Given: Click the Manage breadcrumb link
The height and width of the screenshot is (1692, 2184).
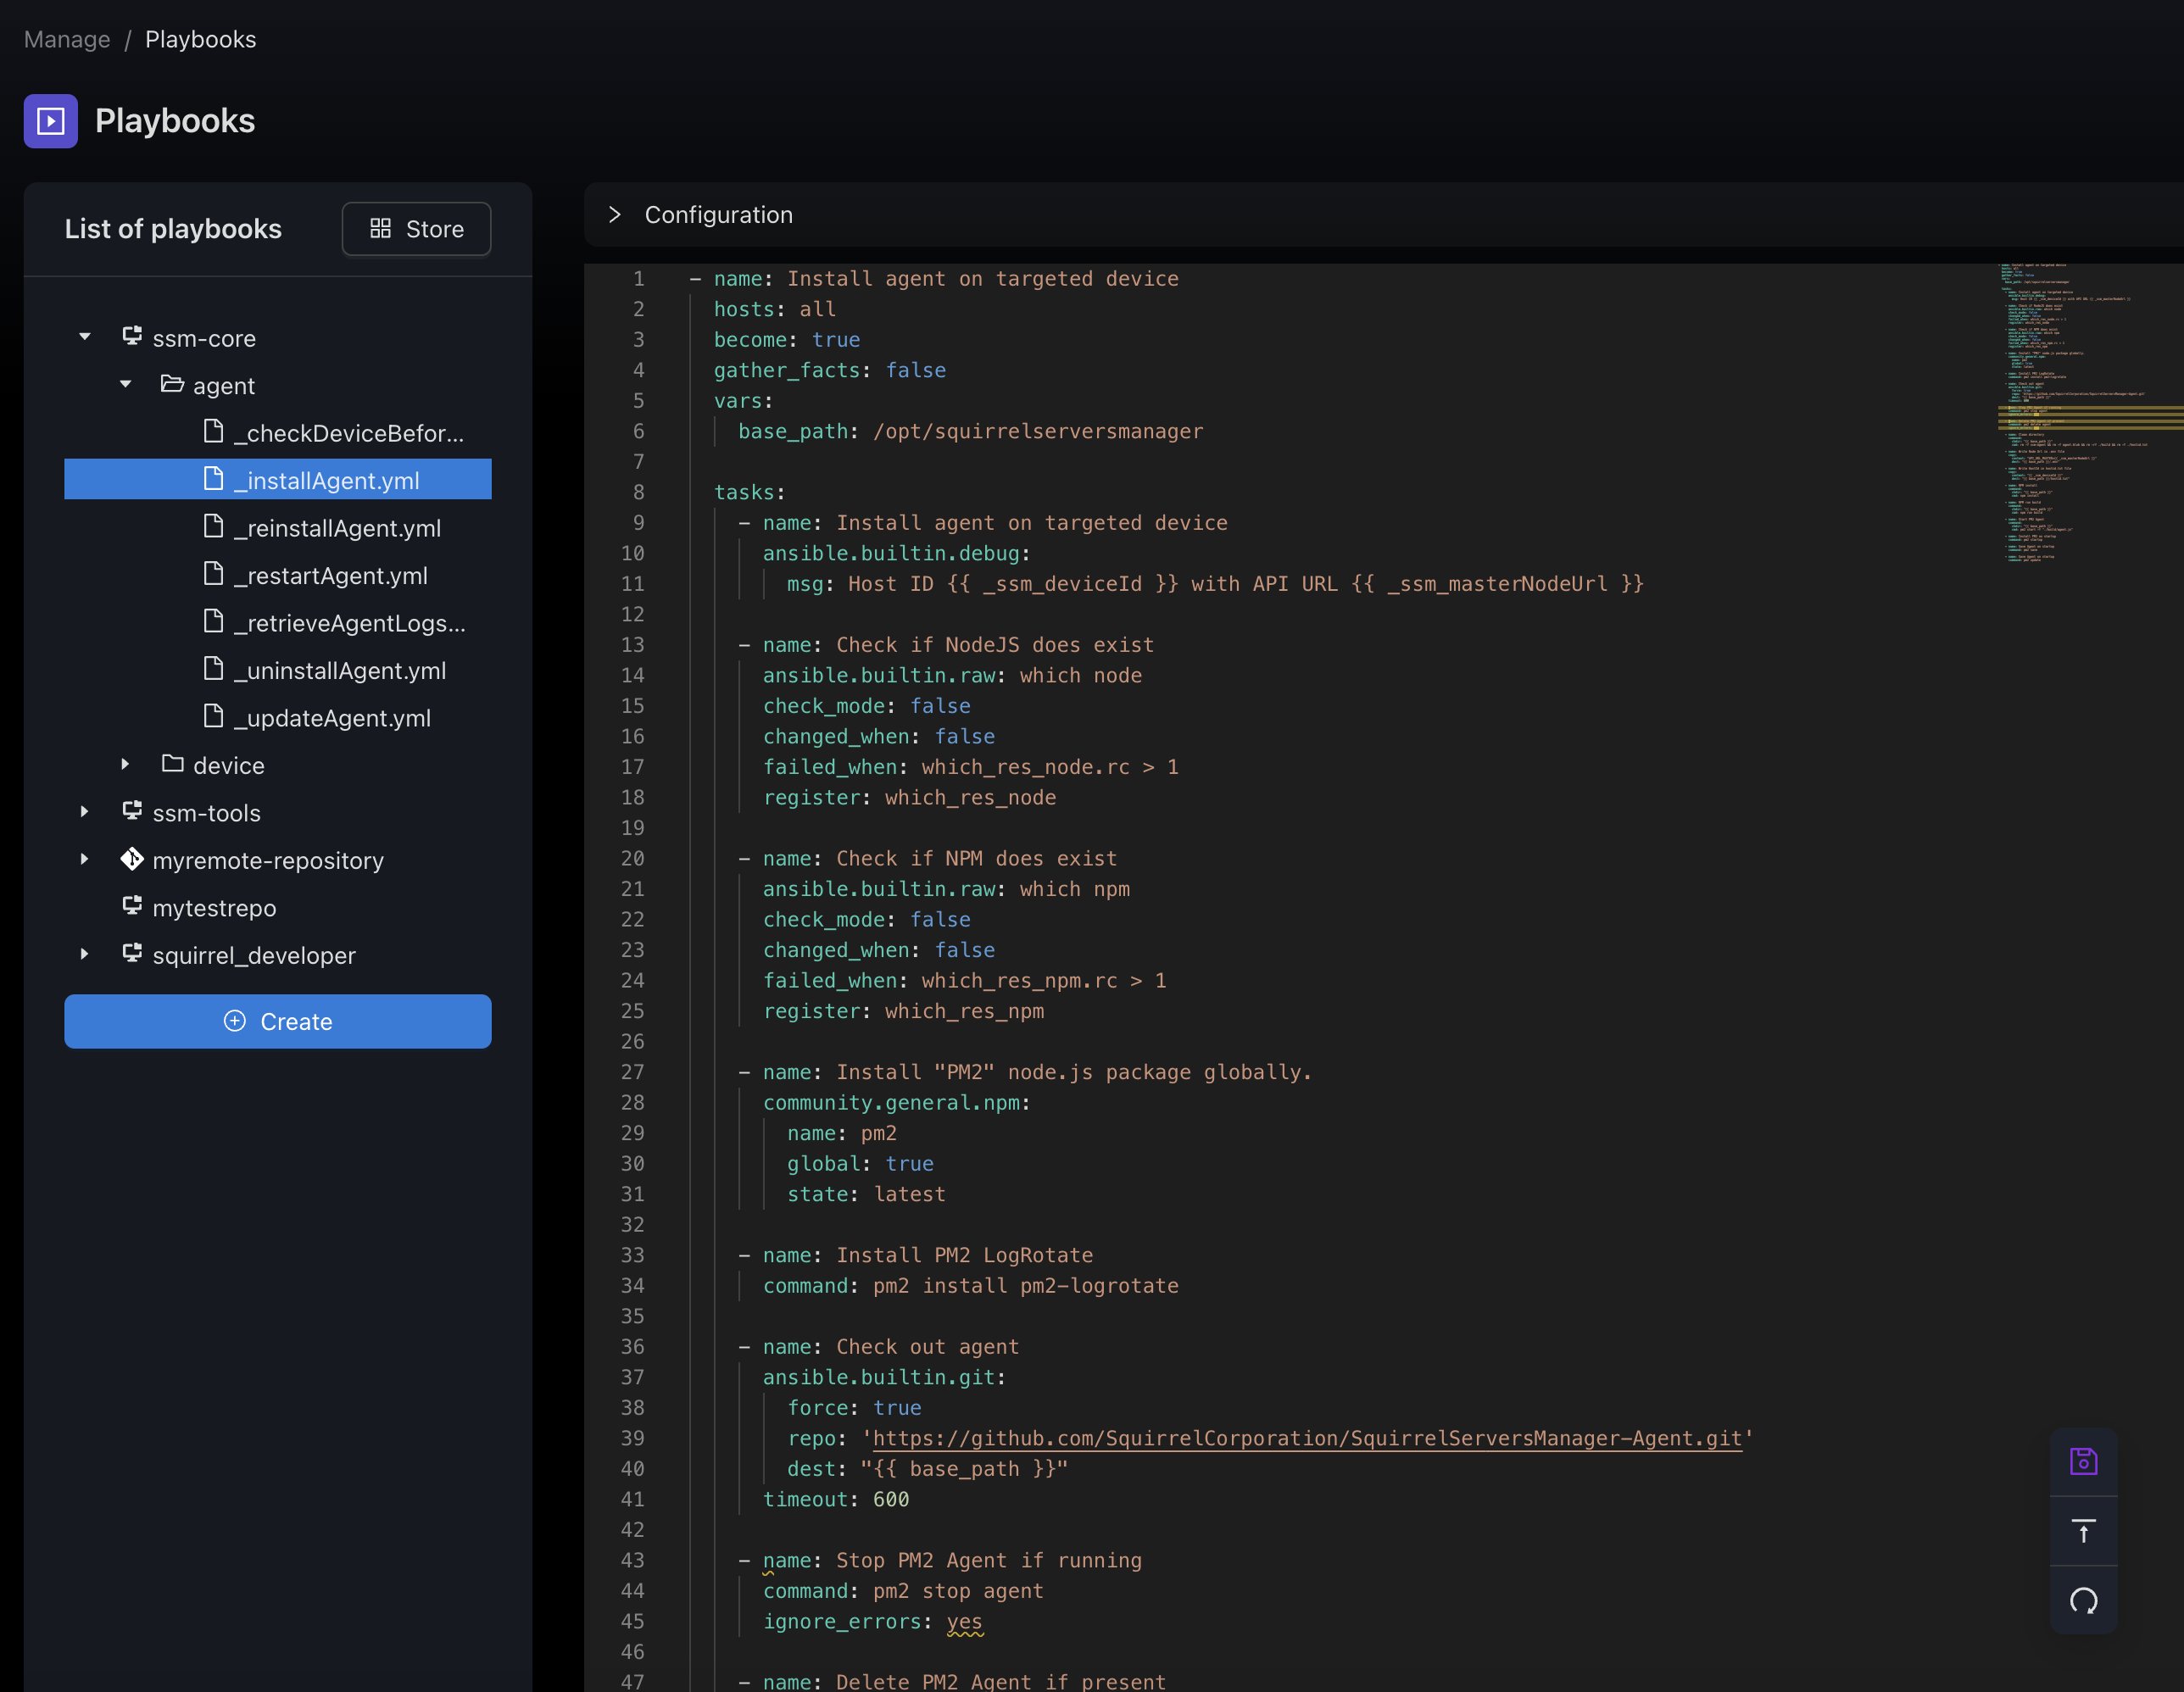Looking at the screenshot, I should click(67, 37).
